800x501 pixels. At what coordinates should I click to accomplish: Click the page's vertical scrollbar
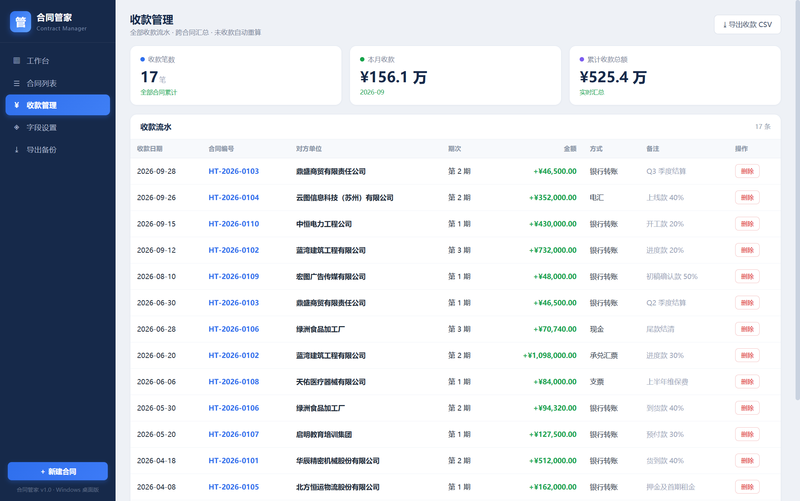click(x=797, y=200)
